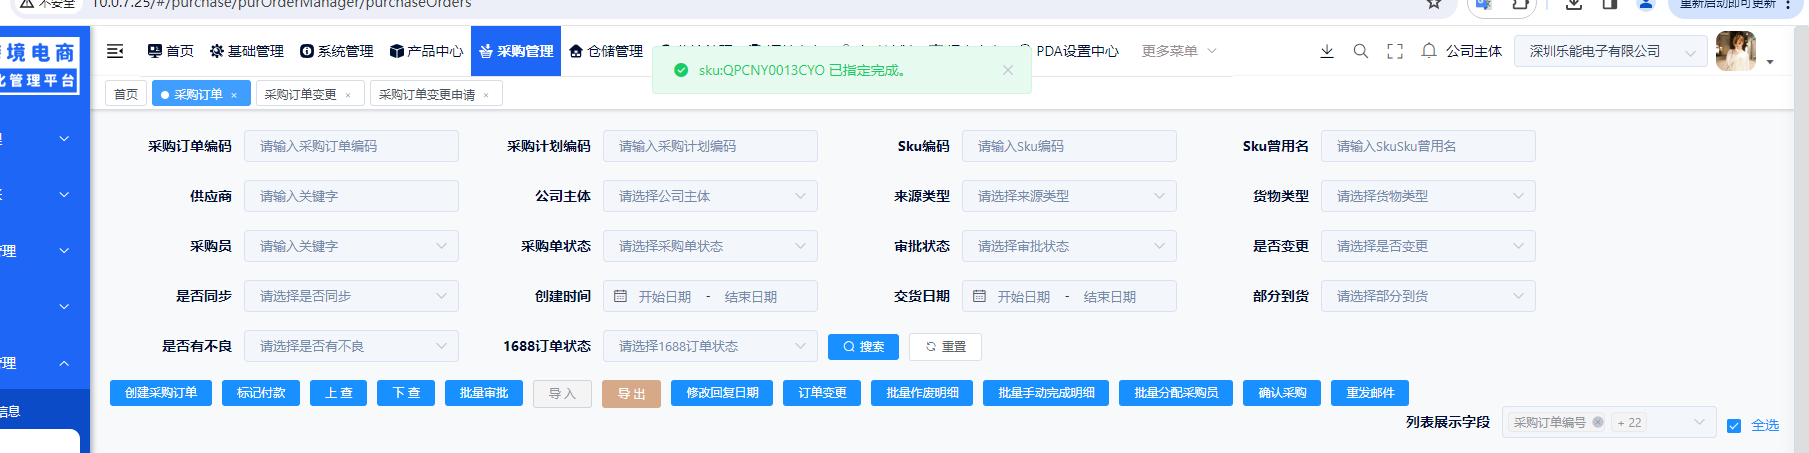Click the 订单变更 button
This screenshot has height=453, width=1809.
click(822, 393)
